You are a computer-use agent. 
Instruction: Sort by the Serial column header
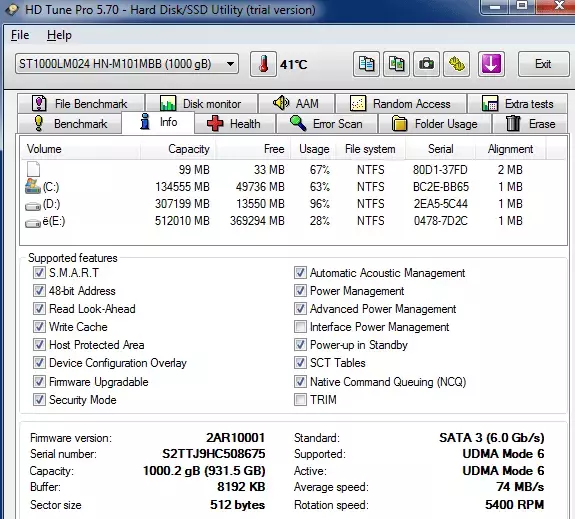(x=440, y=149)
